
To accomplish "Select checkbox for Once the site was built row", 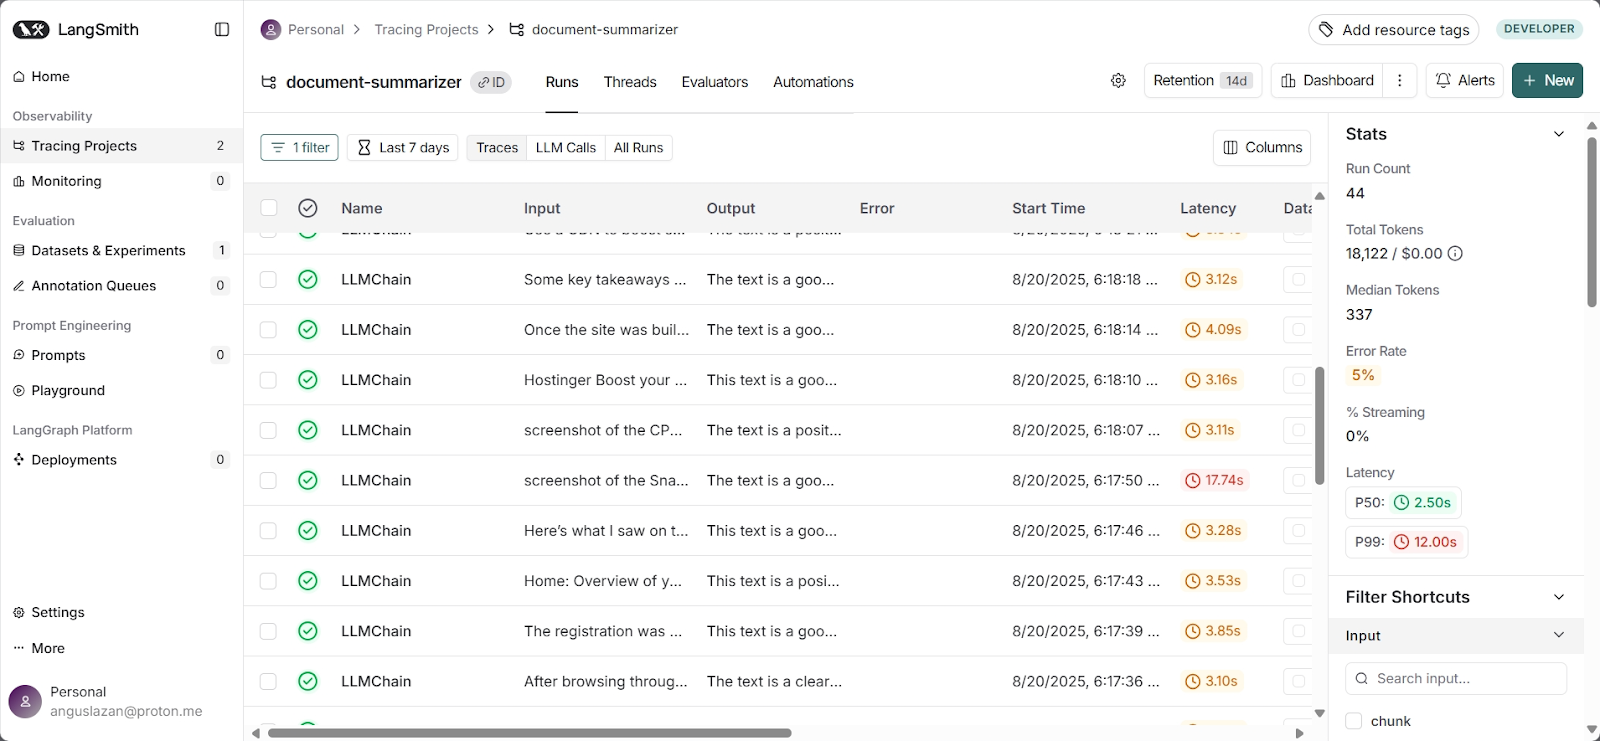I will [268, 330].
